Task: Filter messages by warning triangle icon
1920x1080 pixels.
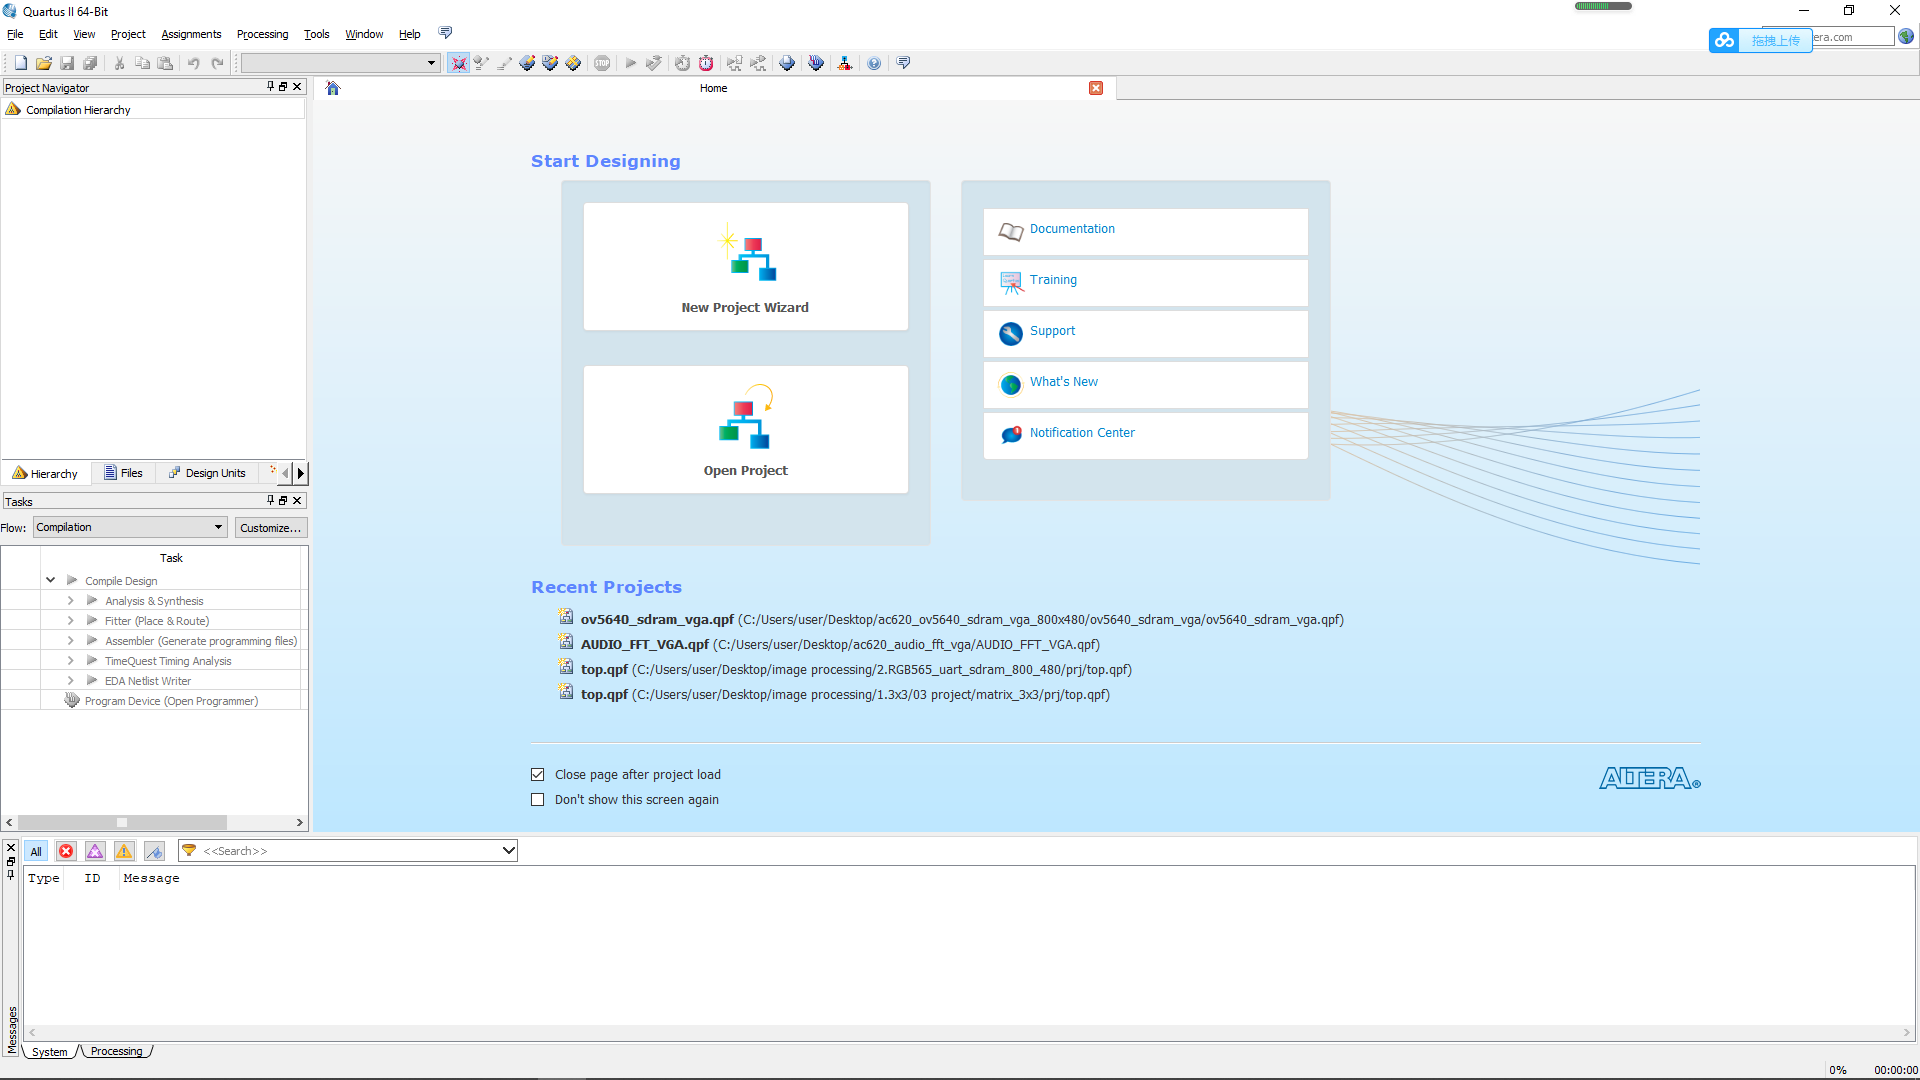Action: click(x=124, y=851)
